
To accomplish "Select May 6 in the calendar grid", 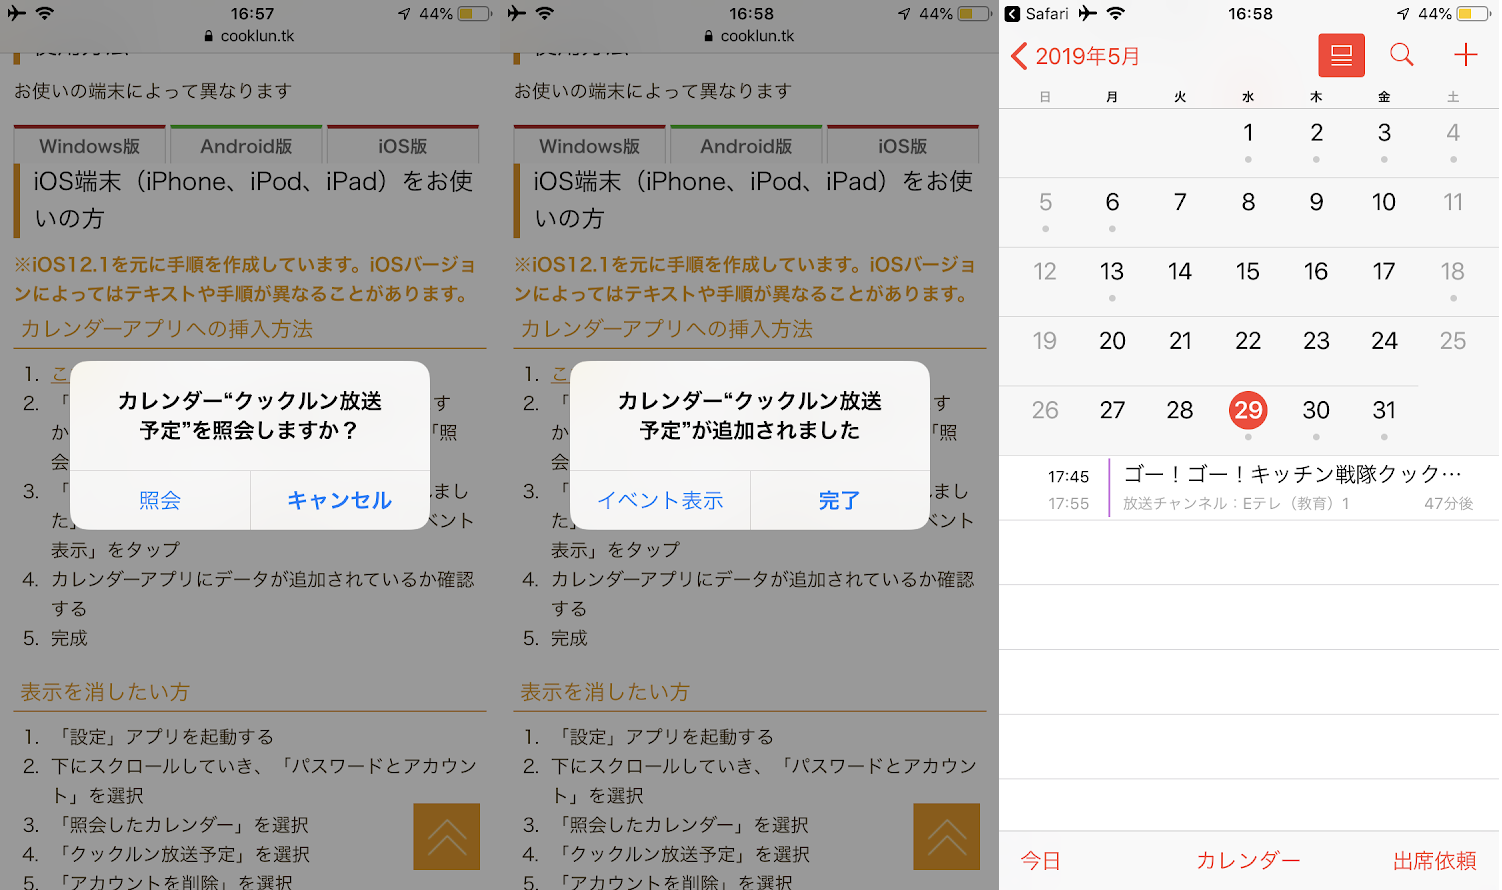I will coord(1112,202).
